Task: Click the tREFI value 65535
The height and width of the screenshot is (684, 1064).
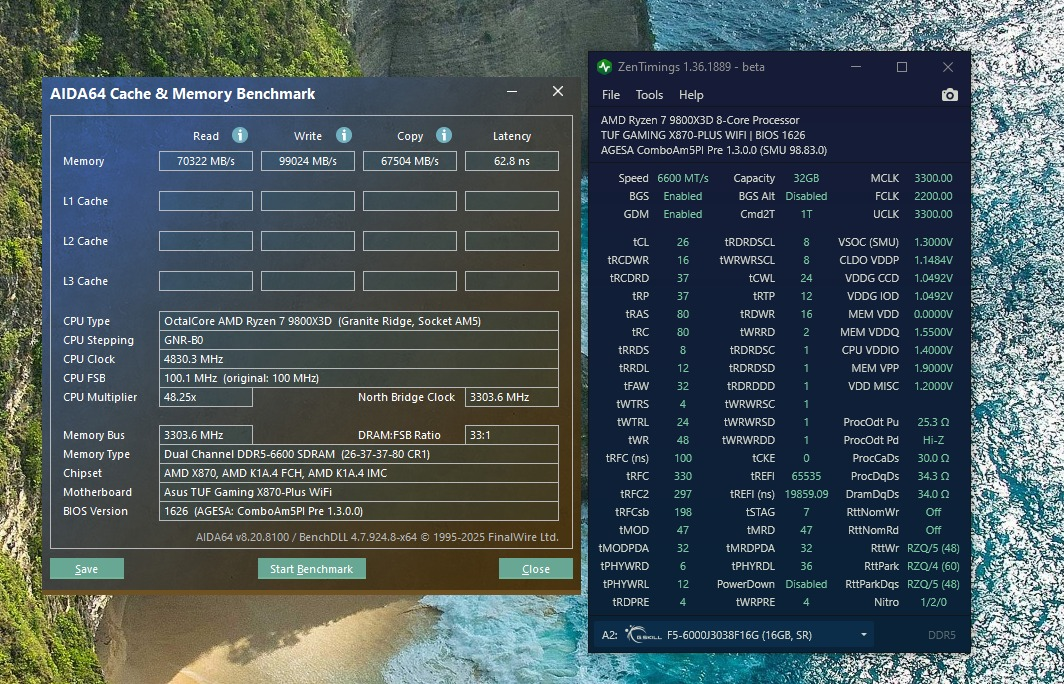Action: pyautogui.click(x=806, y=476)
